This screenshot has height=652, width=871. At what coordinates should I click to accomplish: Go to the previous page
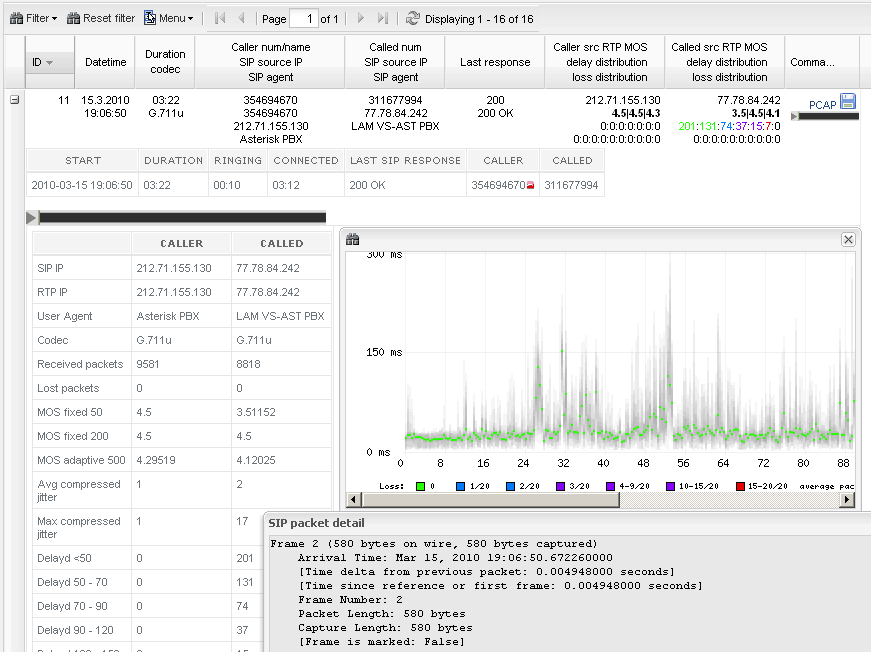[241, 18]
